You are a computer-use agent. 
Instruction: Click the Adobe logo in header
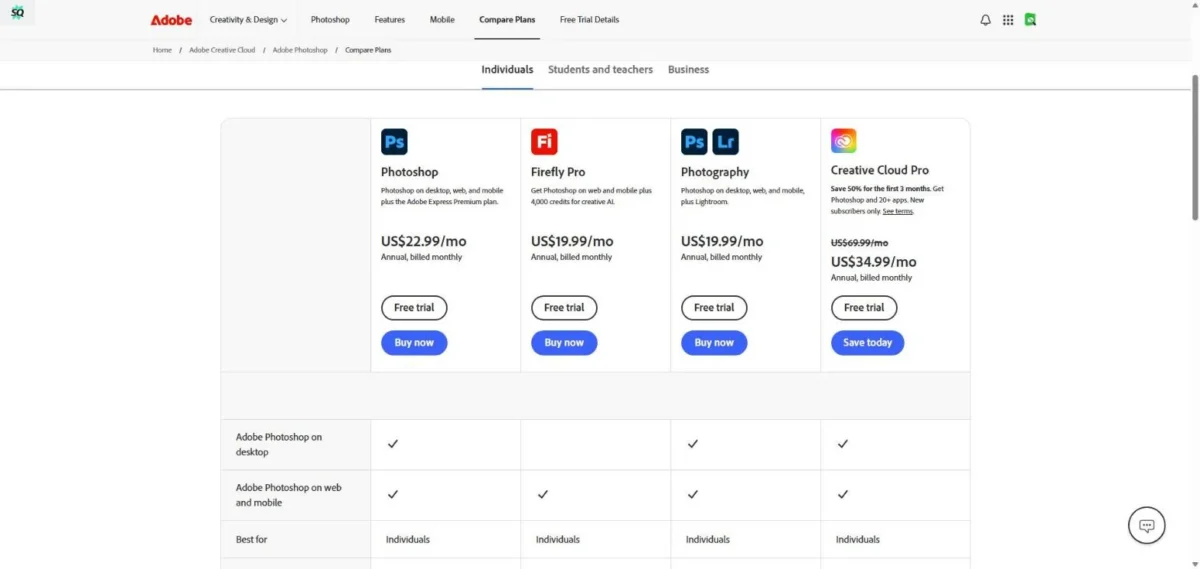pos(171,20)
